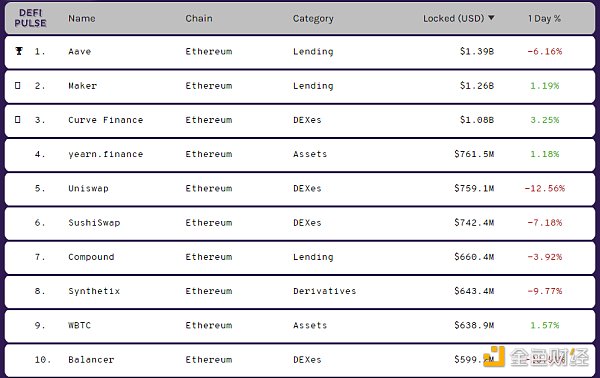Click the trophy icon beside Aave
The image size is (600, 378).
tap(19, 51)
